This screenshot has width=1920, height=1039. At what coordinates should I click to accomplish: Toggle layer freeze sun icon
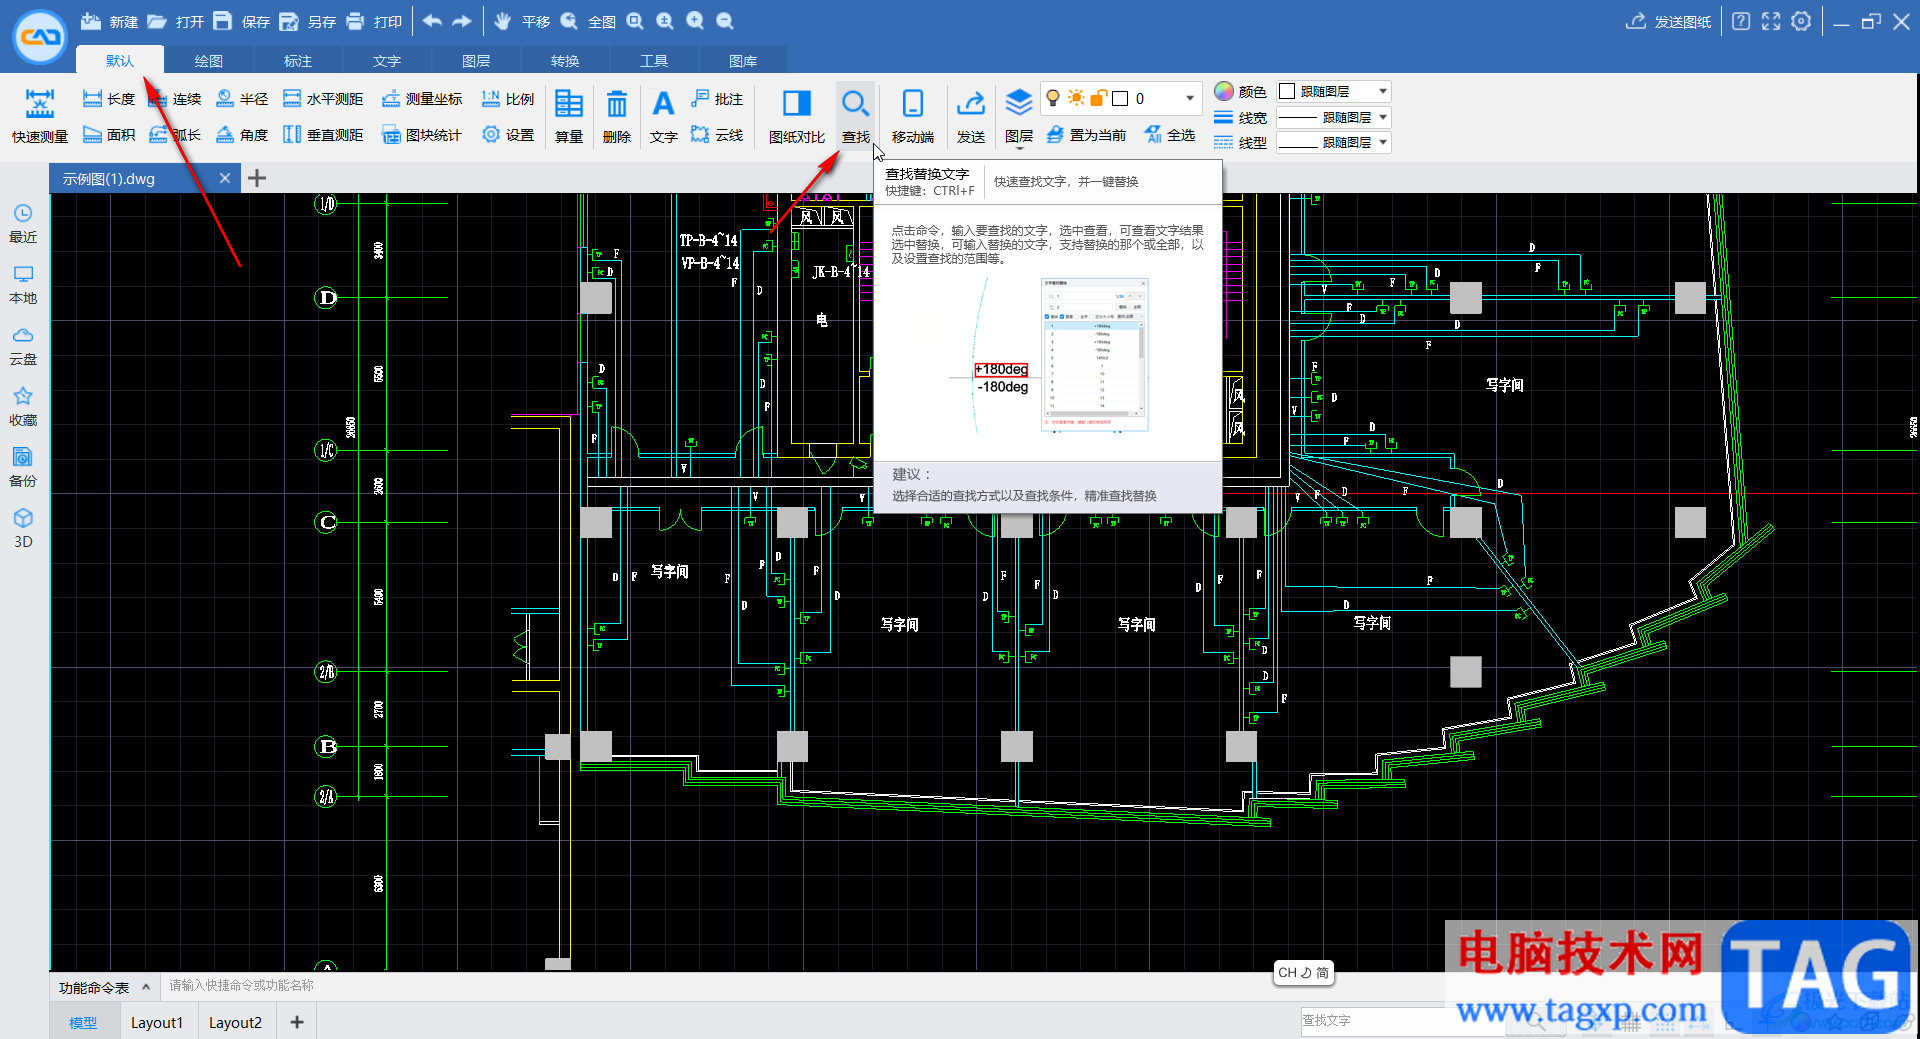1076,98
